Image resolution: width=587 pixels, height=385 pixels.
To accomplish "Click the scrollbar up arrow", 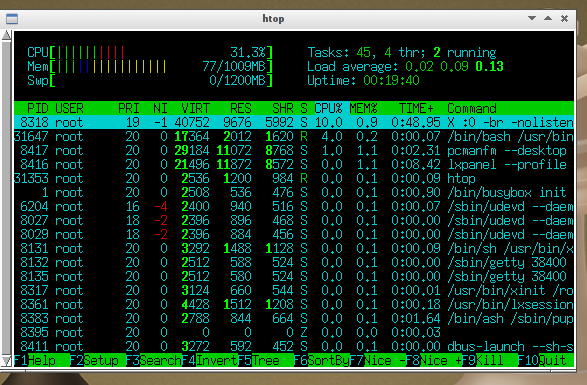I will (x=6, y=35).
